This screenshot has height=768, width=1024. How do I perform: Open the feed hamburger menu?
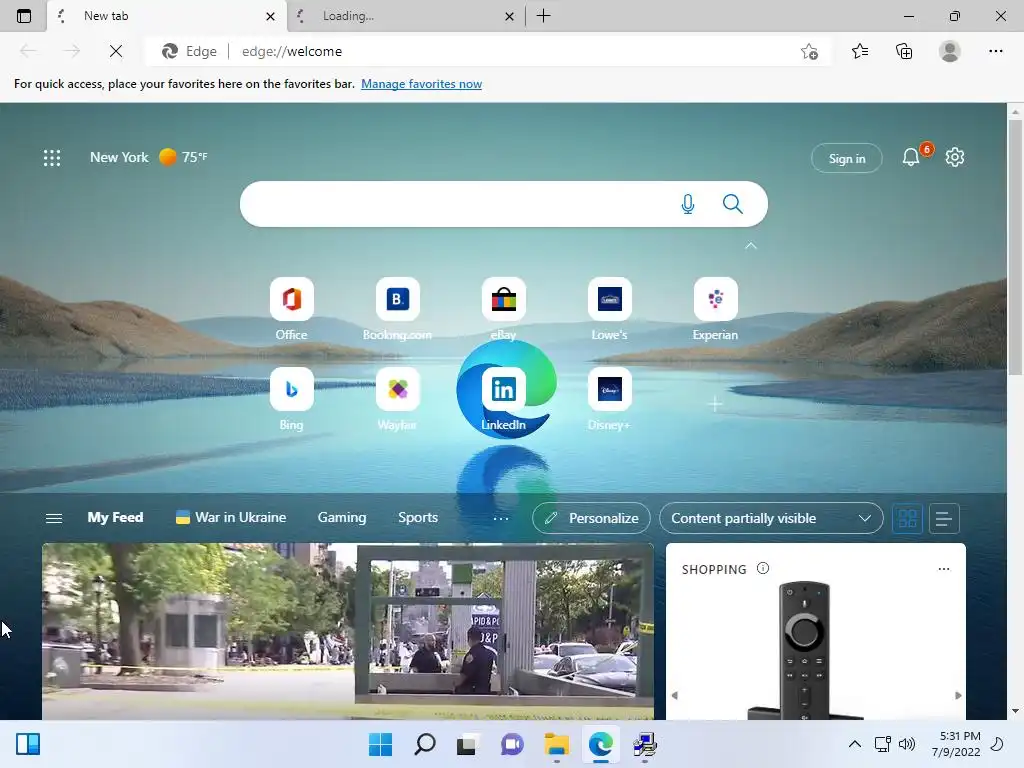tap(54, 518)
